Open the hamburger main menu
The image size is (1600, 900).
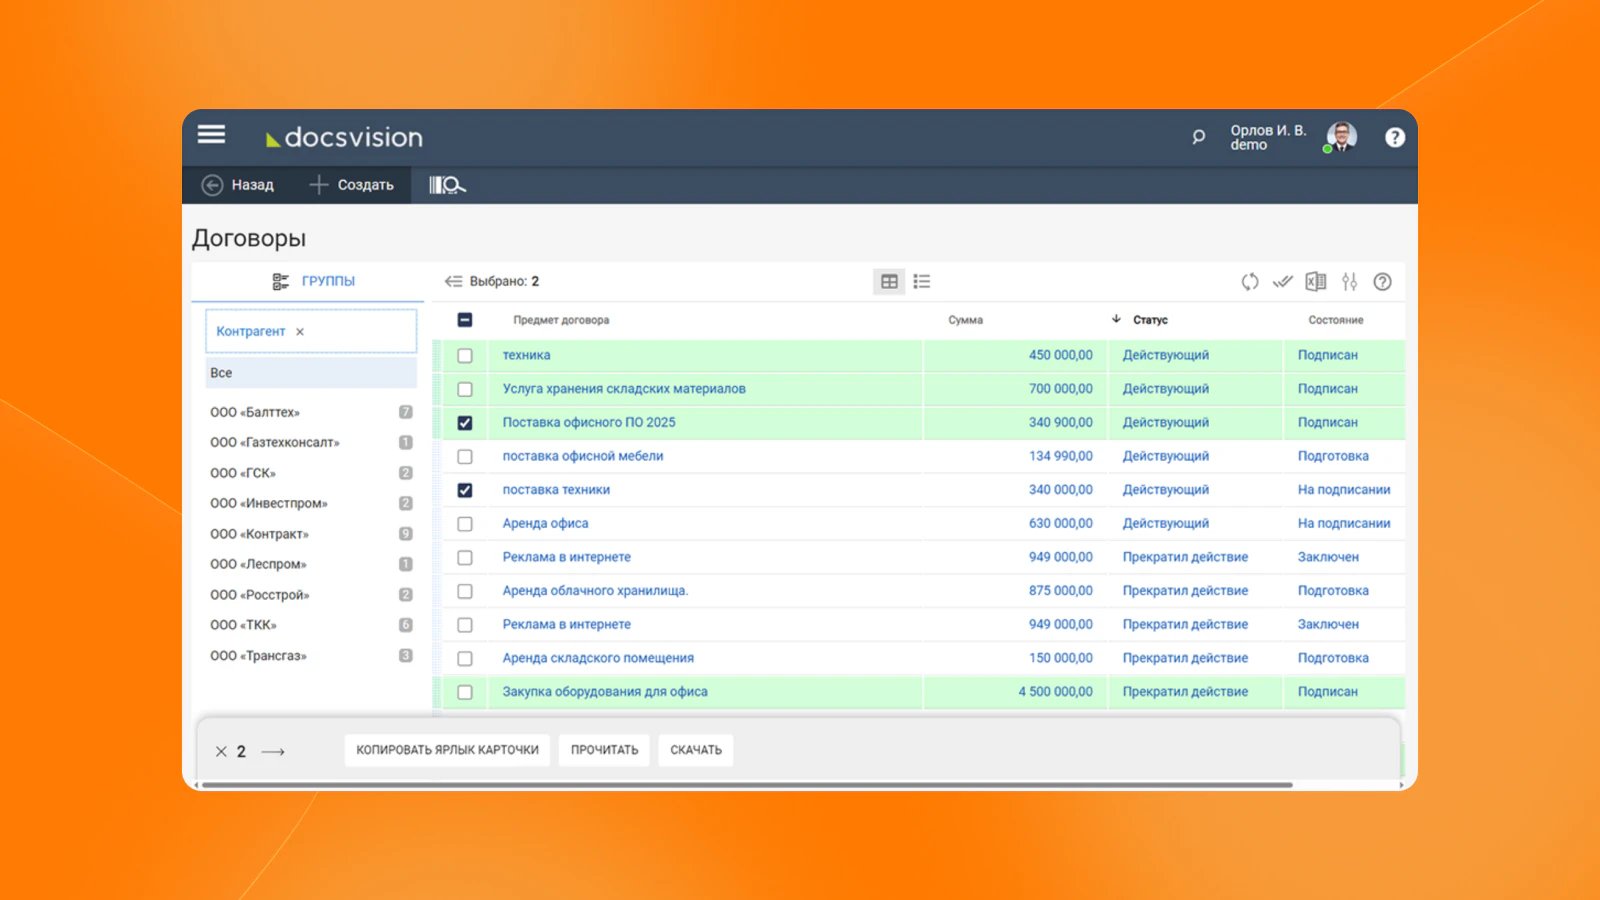pos(211,134)
